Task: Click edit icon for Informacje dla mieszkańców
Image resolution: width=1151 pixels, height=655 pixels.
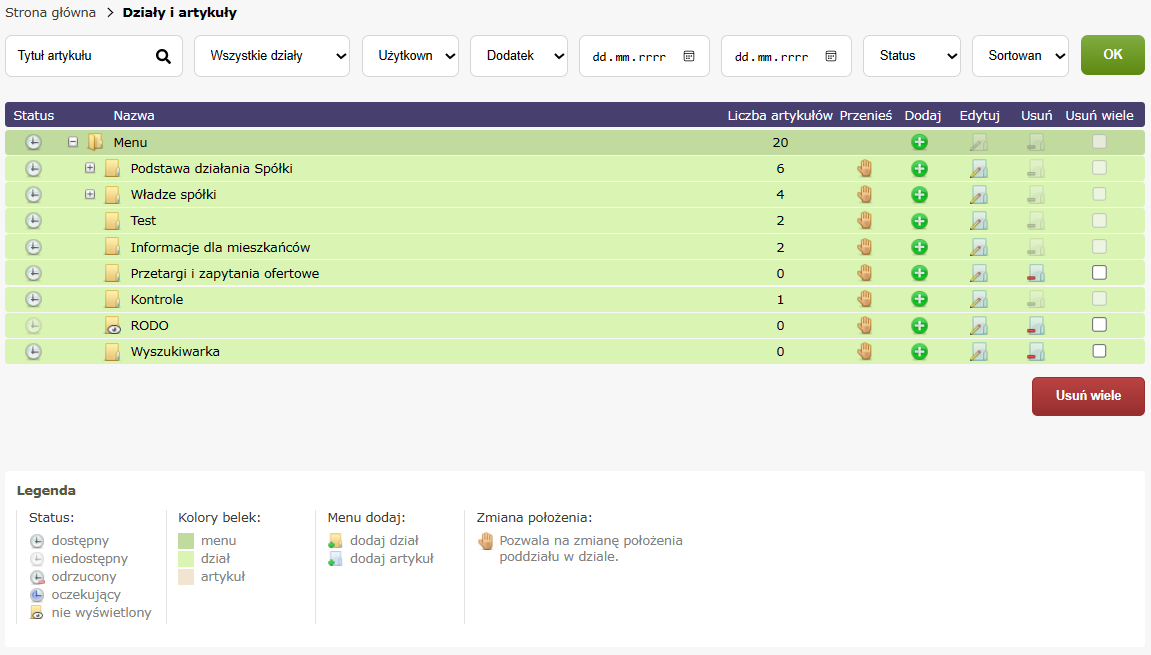Action: (x=979, y=247)
